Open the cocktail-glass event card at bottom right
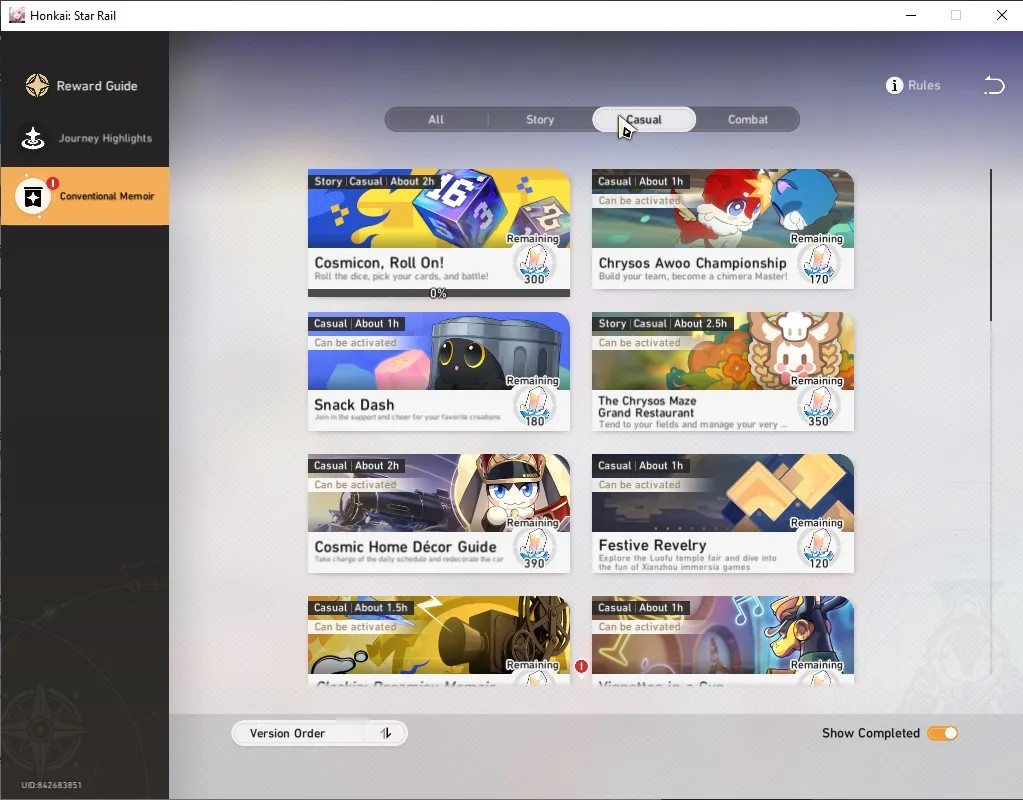This screenshot has height=800, width=1023. (723, 640)
